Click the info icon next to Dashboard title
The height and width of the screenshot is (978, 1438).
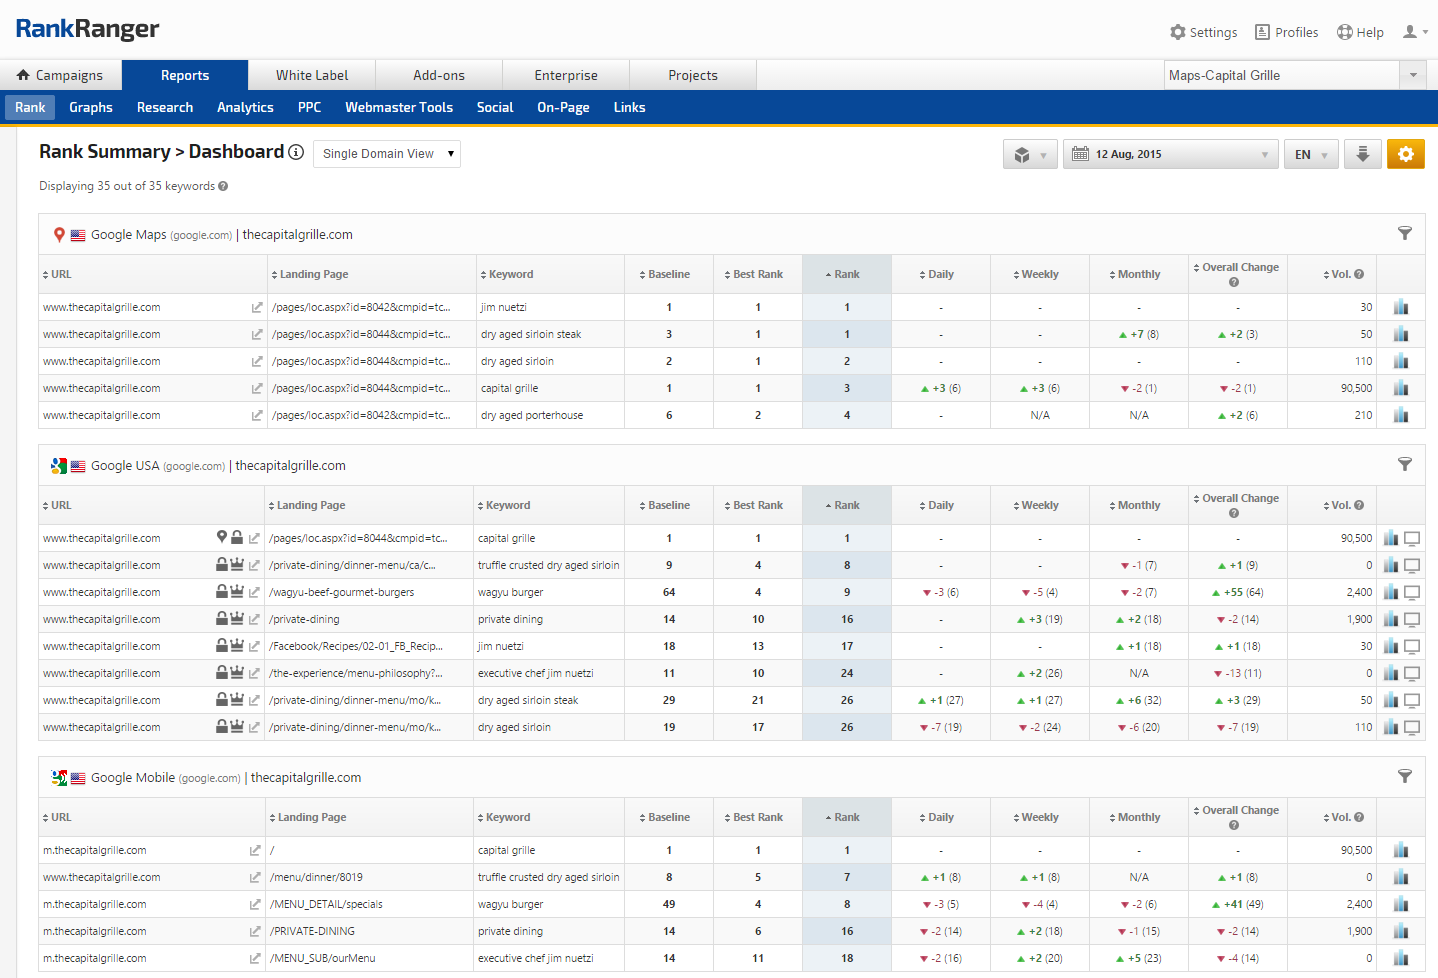296,152
